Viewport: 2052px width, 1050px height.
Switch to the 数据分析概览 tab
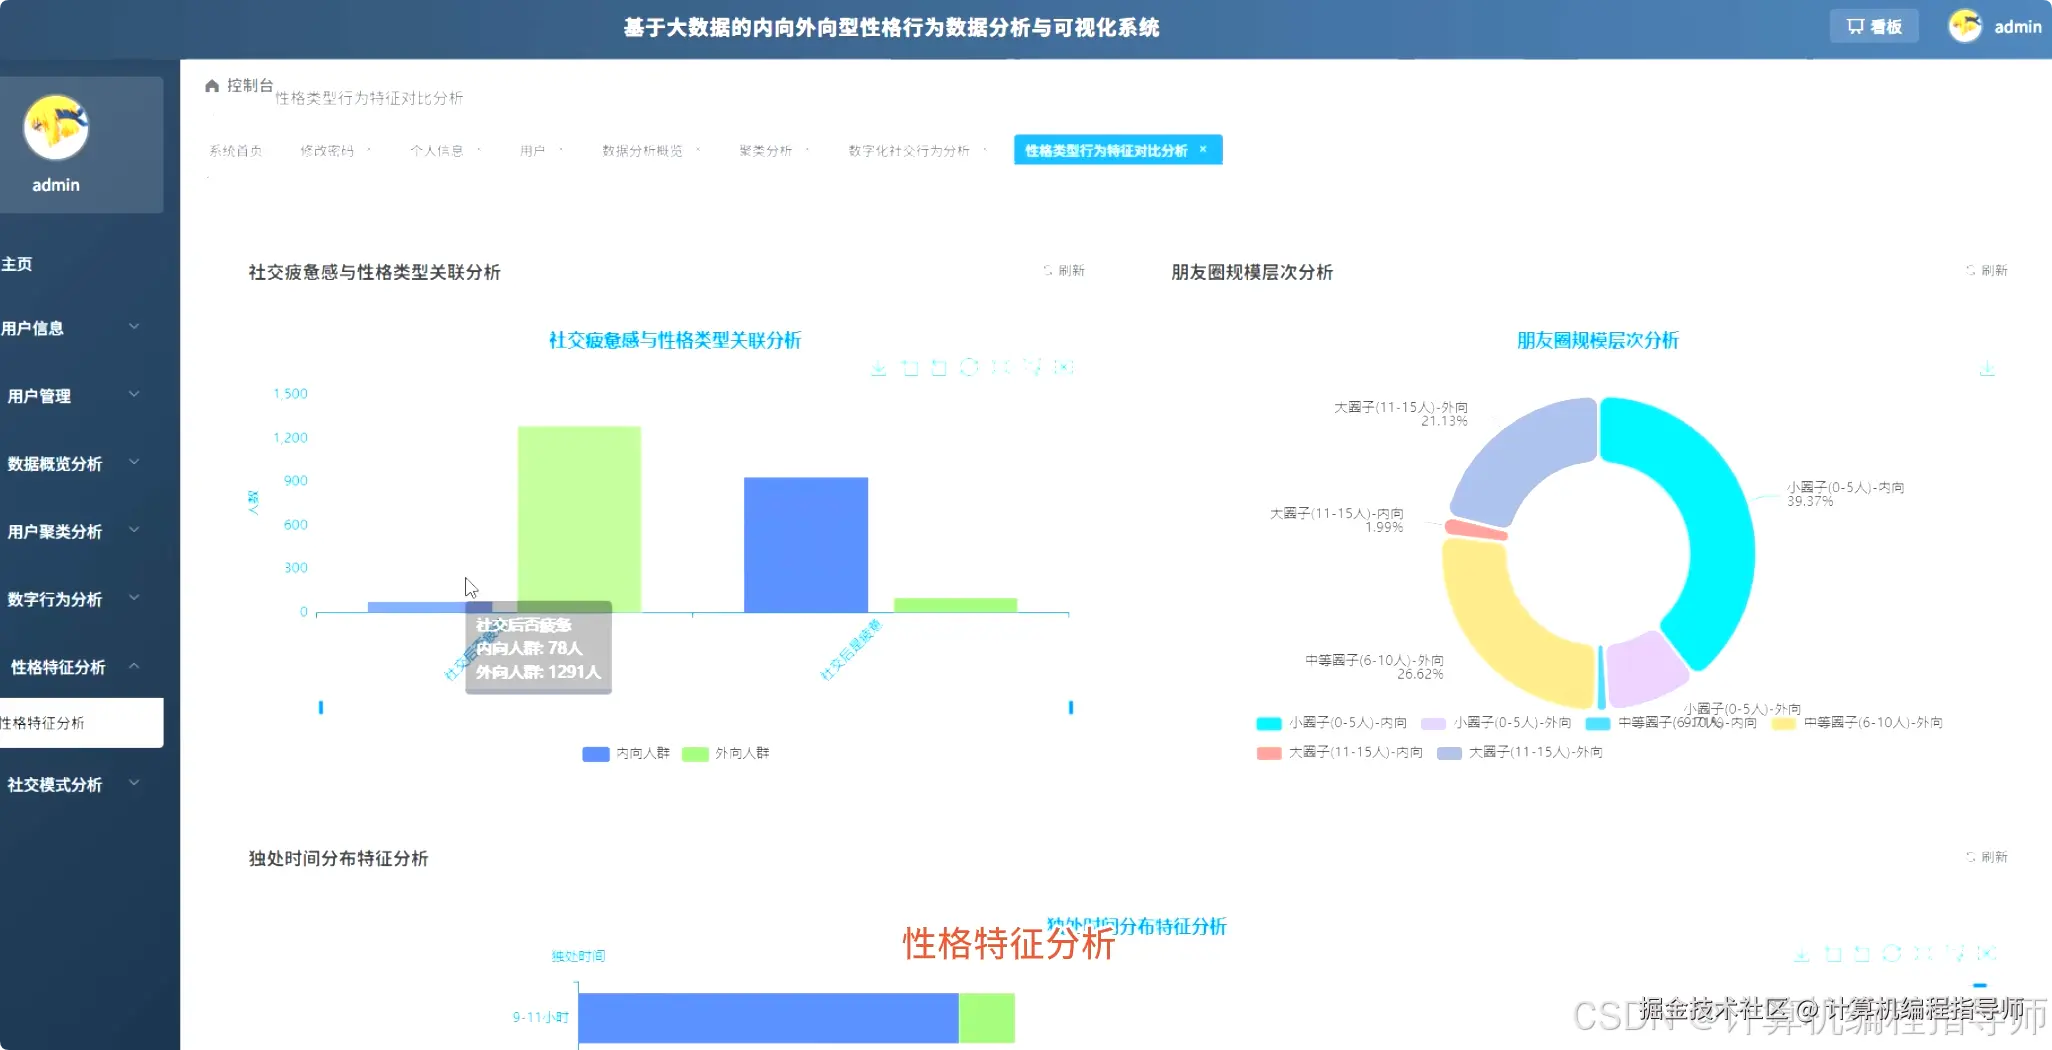coord(642,151)
